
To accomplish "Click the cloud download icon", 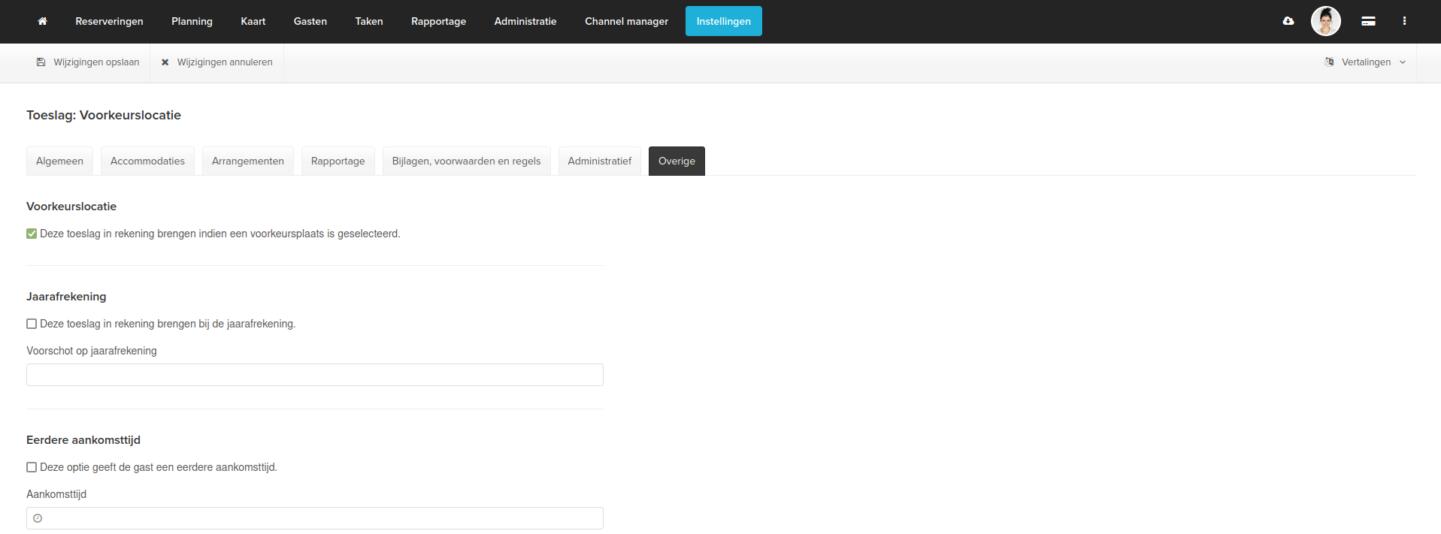I will (x=1288, y=22).
